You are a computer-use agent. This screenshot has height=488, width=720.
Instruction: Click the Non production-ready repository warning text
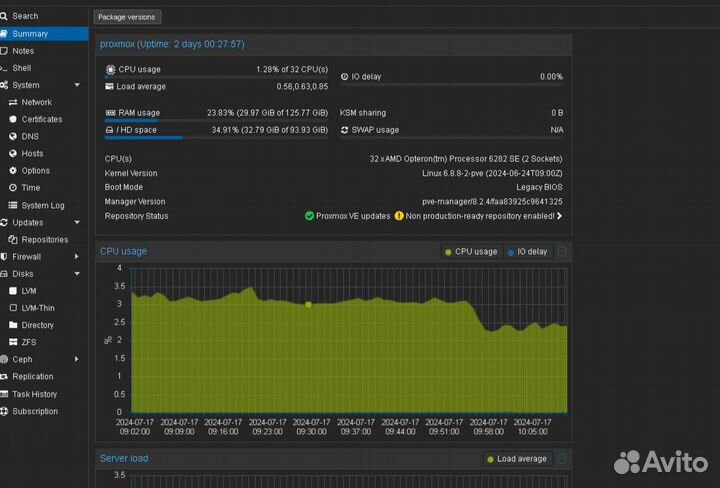tap(480, 216)
